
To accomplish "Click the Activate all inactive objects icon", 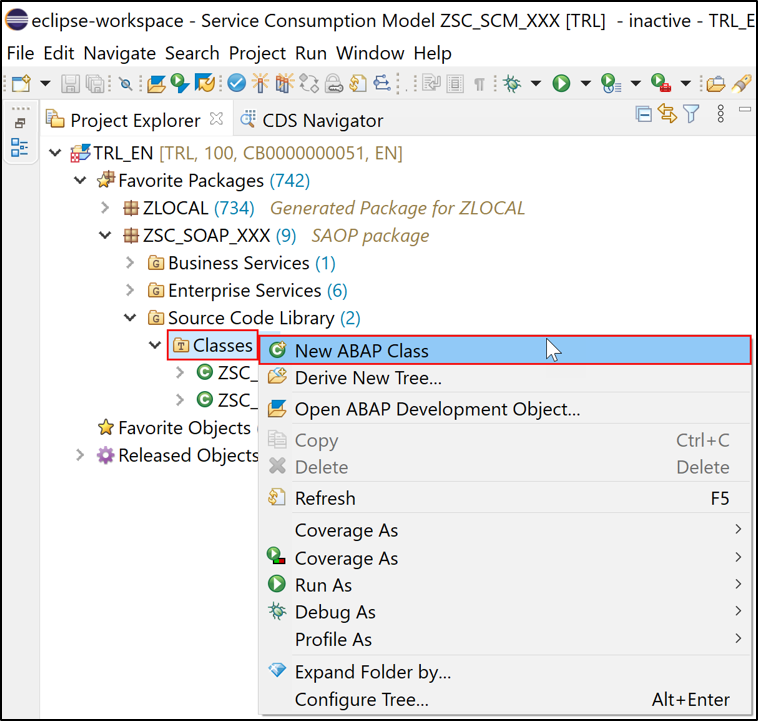I will click(x=285, y=83).
